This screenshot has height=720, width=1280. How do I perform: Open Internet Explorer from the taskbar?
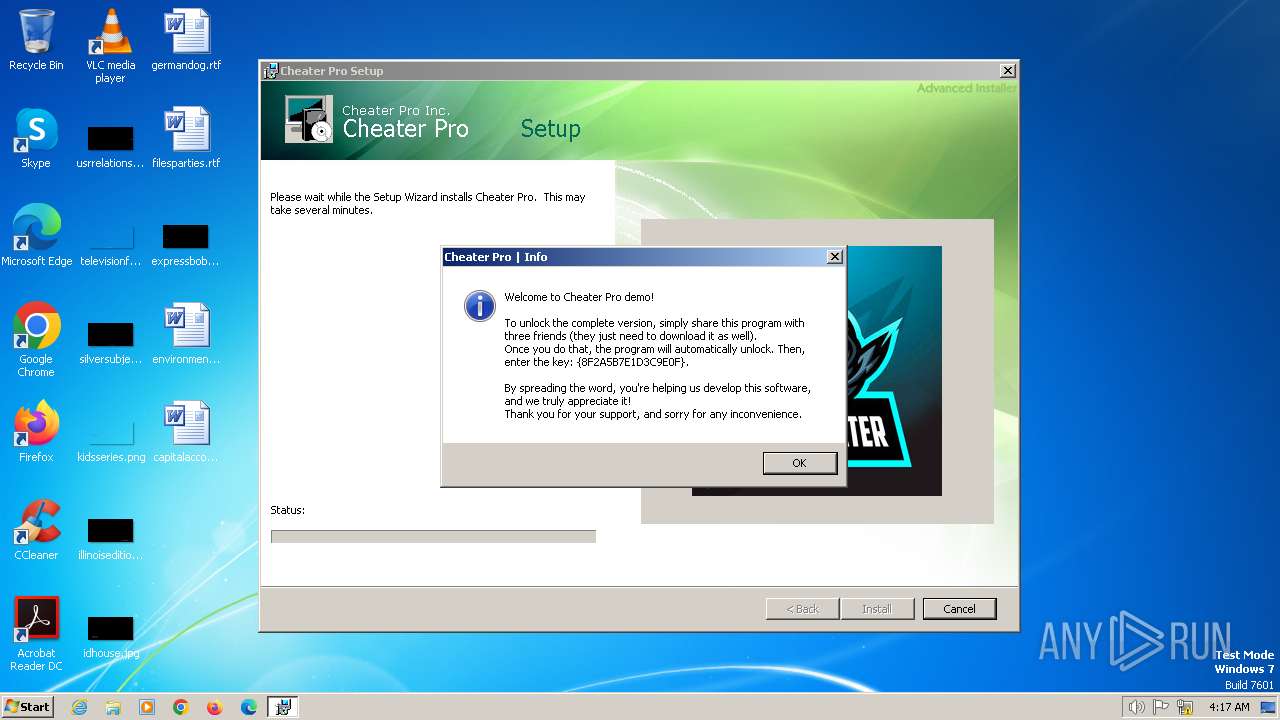tap(79, 707)
